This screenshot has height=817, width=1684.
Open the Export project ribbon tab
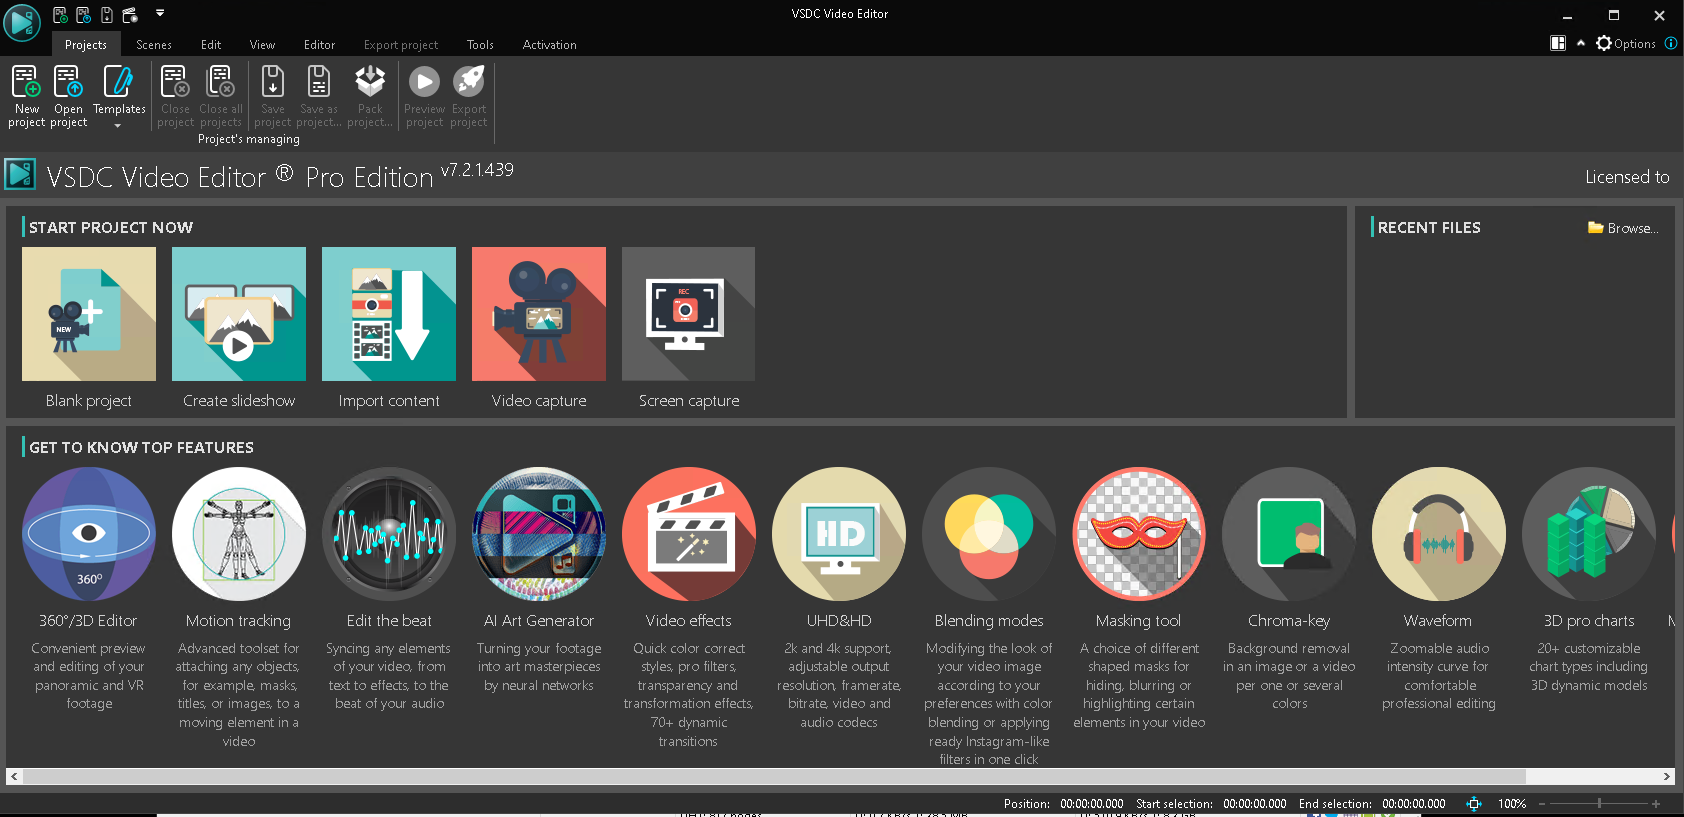point(401,45)
